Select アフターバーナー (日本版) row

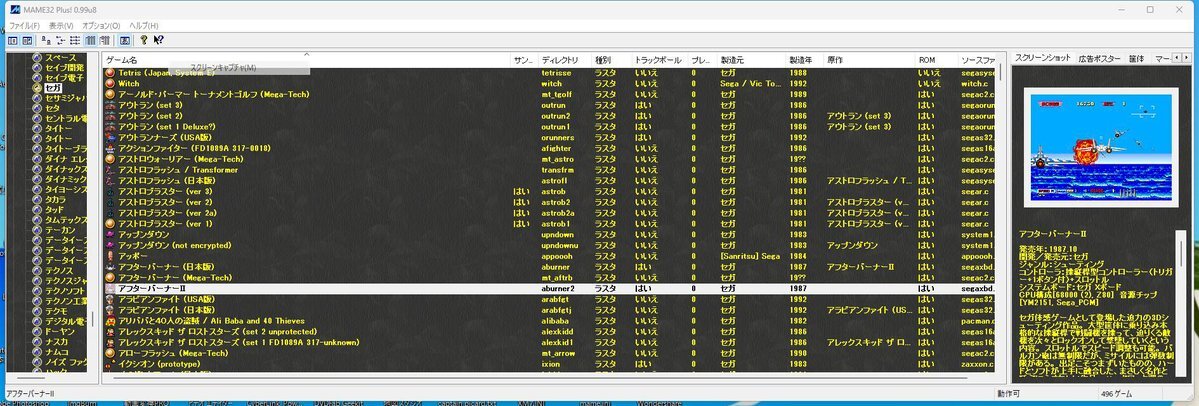(550, 267)
